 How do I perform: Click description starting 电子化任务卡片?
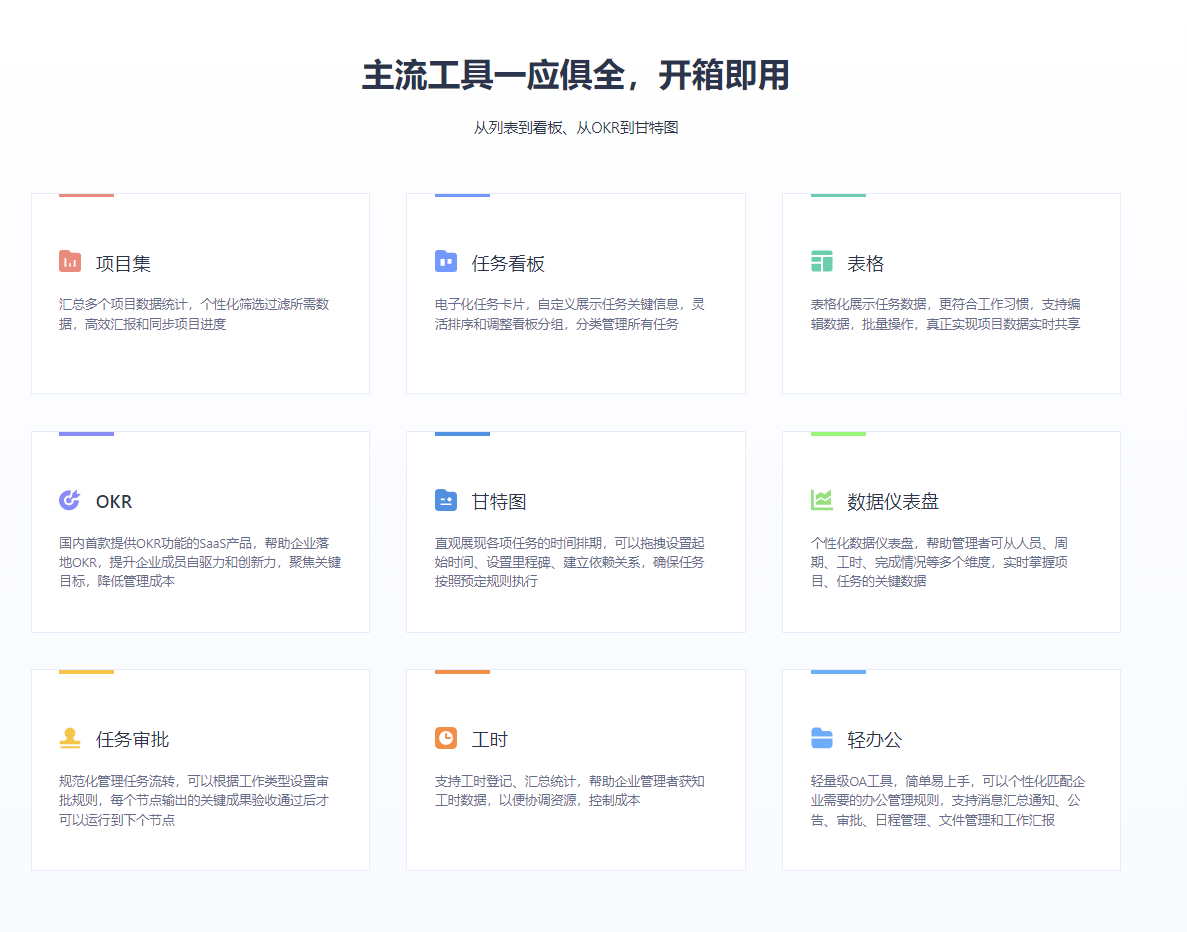pyautogui.click(x=570, y=314)
